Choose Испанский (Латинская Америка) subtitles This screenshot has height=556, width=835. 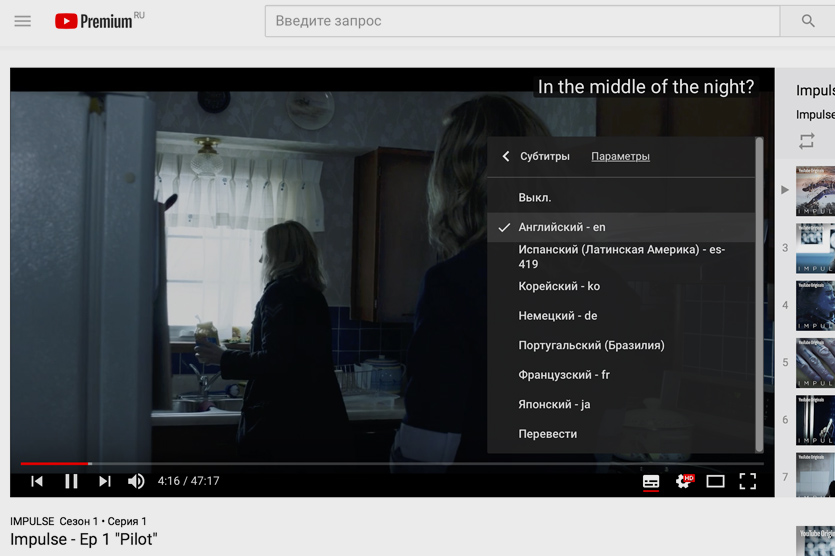pyautogui.click(x=621, y=257)
